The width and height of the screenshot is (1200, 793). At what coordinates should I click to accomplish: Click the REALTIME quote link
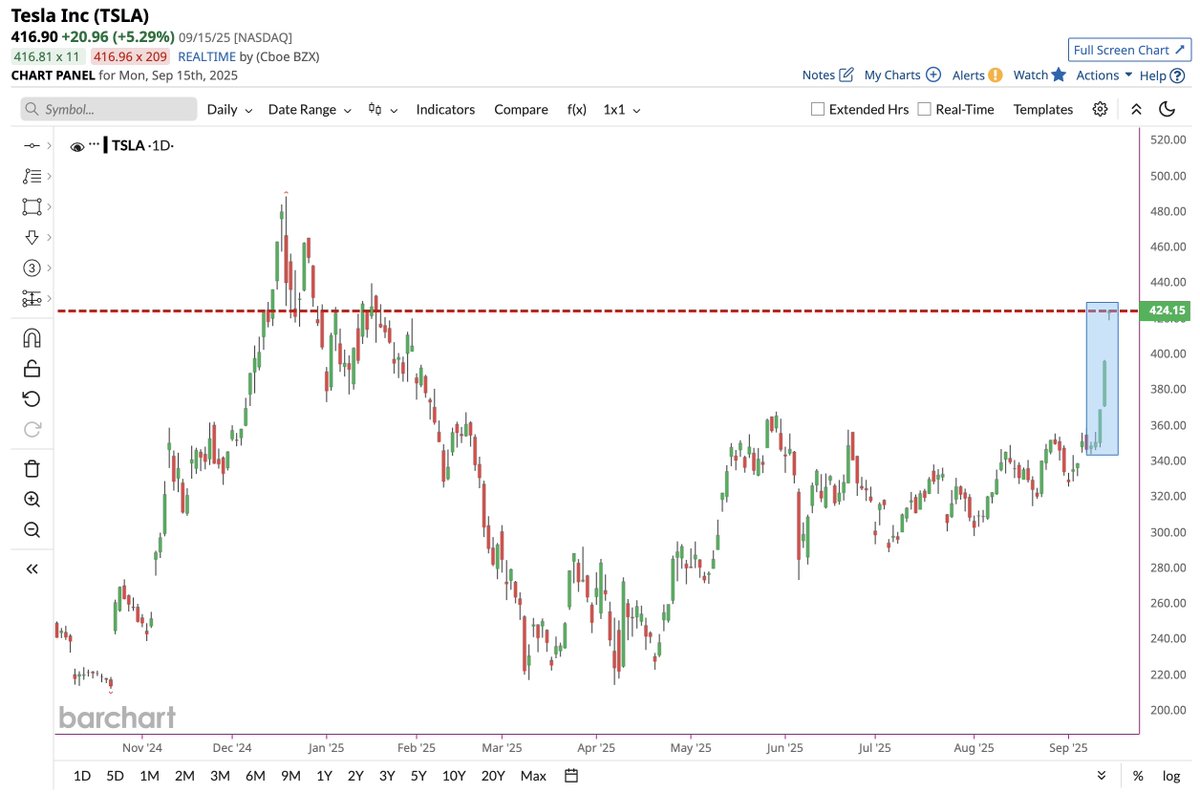tap(206, 57)
